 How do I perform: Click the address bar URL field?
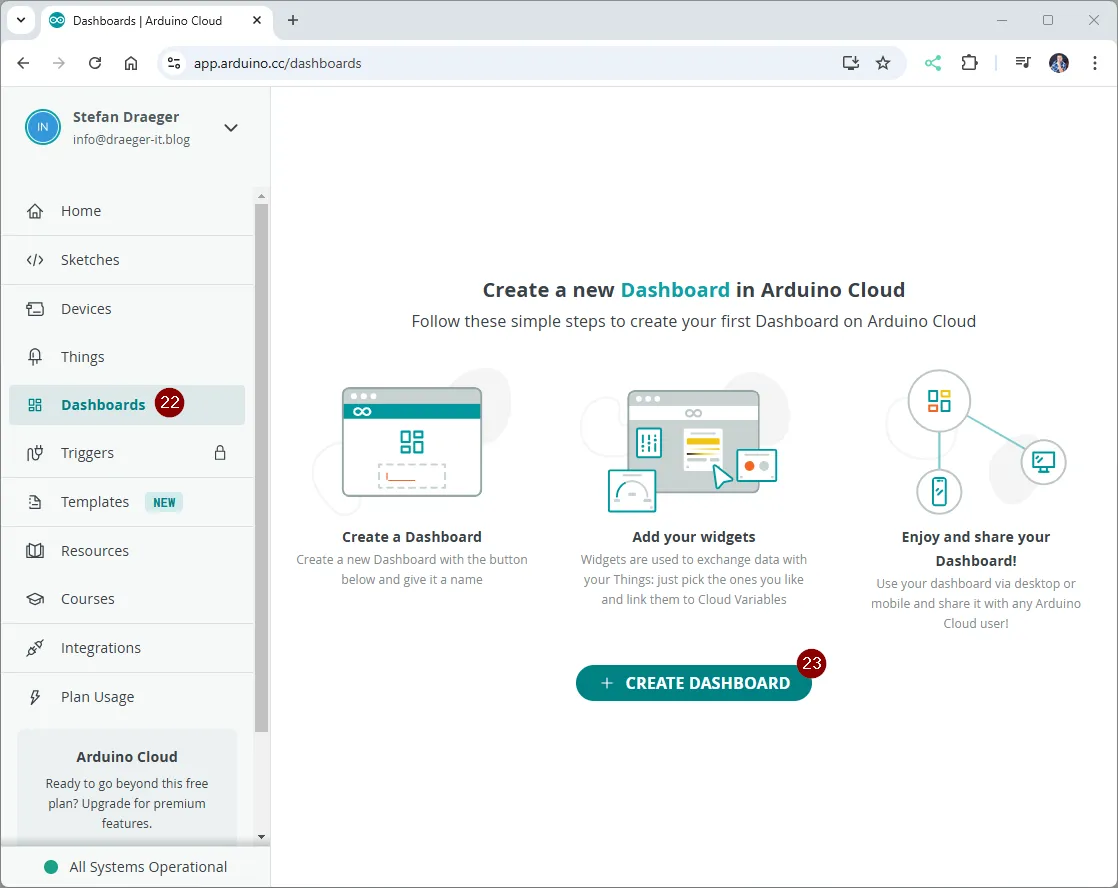click(500, 63)
